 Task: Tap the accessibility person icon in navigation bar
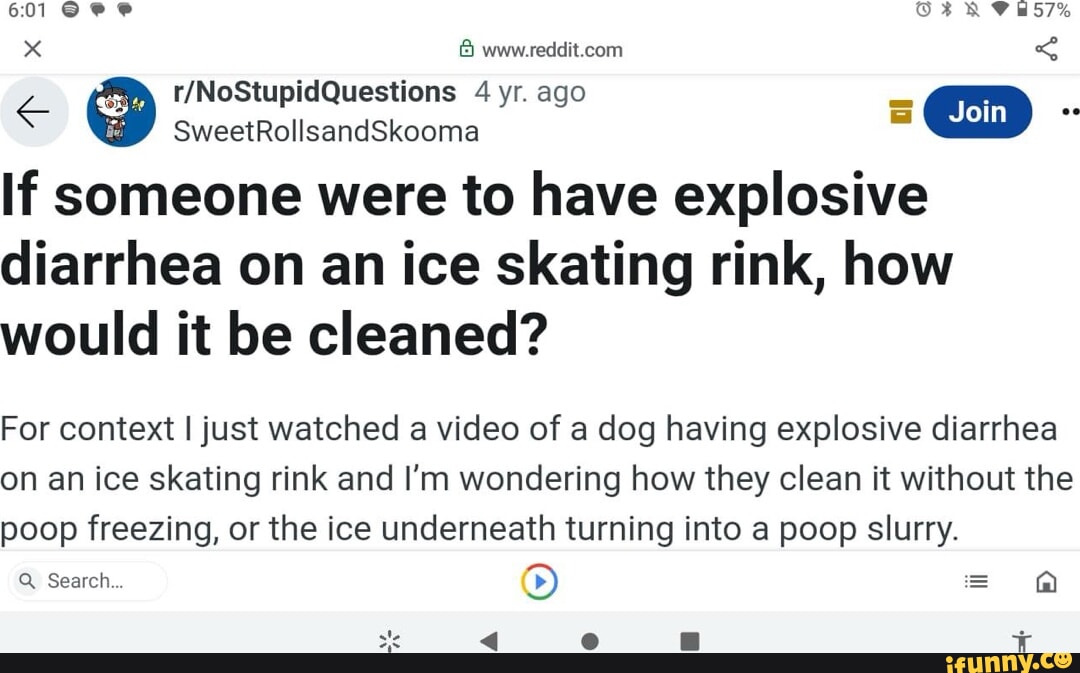coord(1022,641)
